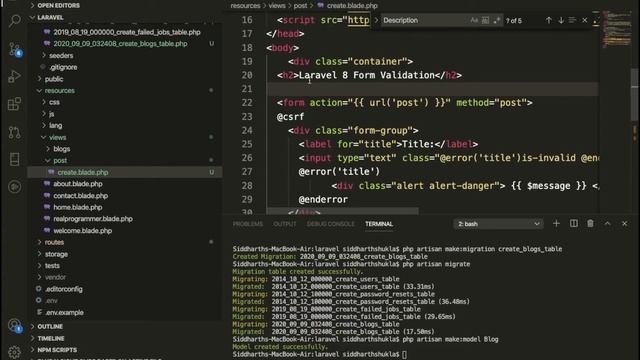Open realprogrammer.blade.php file
Image resolution: width=640 pixels, height=360 pixels.
click(x=93, y=219)
